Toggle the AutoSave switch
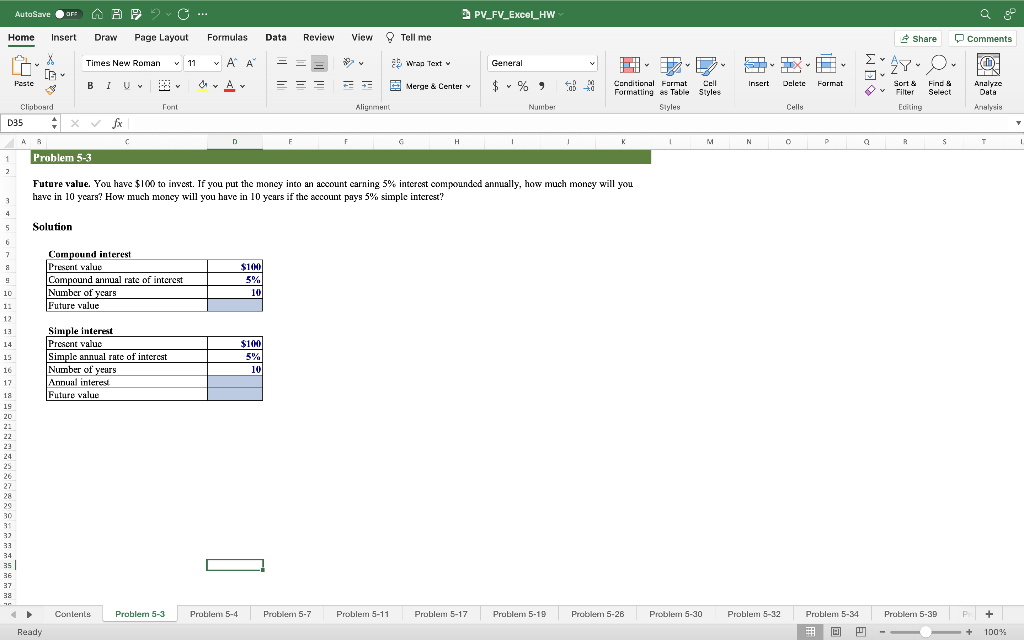Screen dimensions: 1024x640 [x=69, y=14]
